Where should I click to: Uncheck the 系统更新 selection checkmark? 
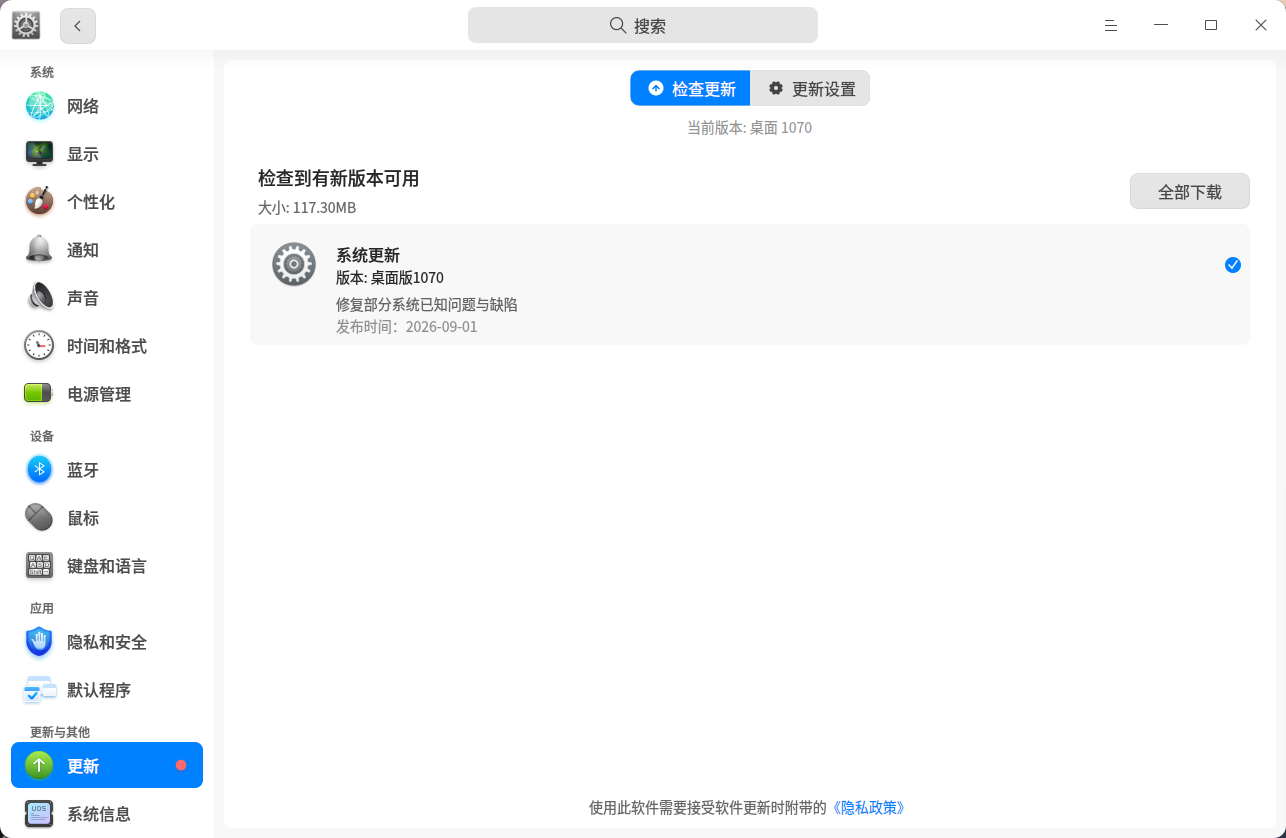[x=1233, y=265]
